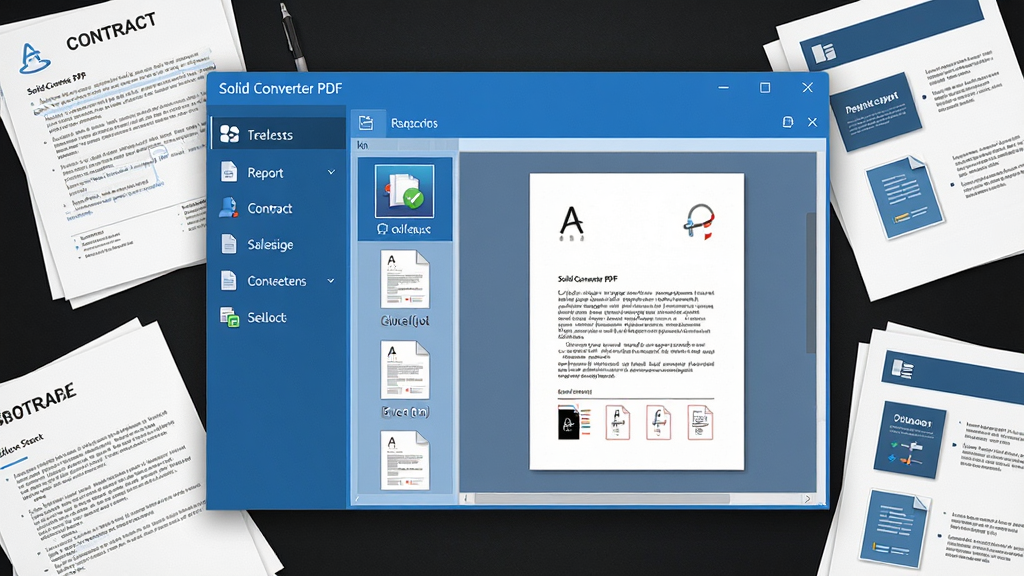
Task: Click the Solid Converter PDF heading in the preview
Action: pyautogui.click(x=588, y=279)
